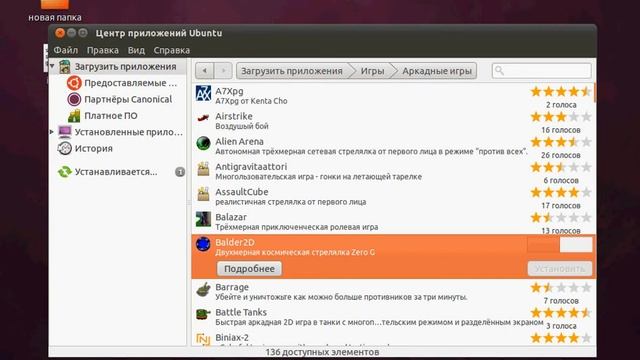Image resolution: width=640 pixels, height=360 pixels.
Task: Click the Игры breadcrumb
Action: [x=372, y=71]
